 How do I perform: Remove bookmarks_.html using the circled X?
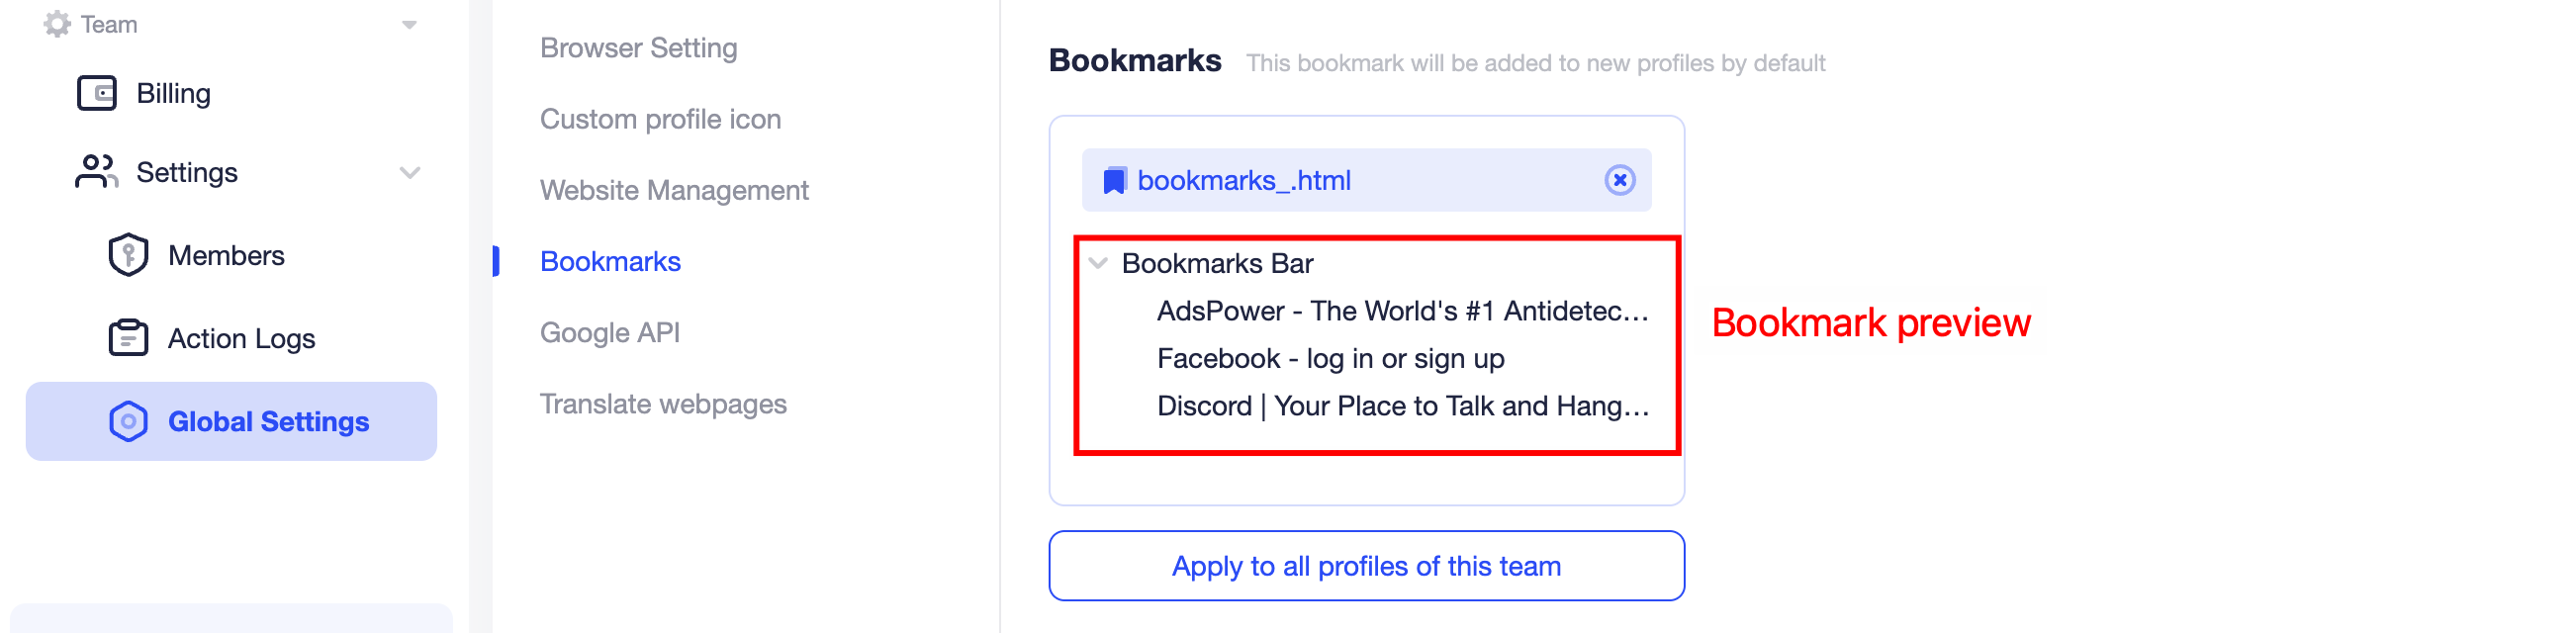(1620, 180)
